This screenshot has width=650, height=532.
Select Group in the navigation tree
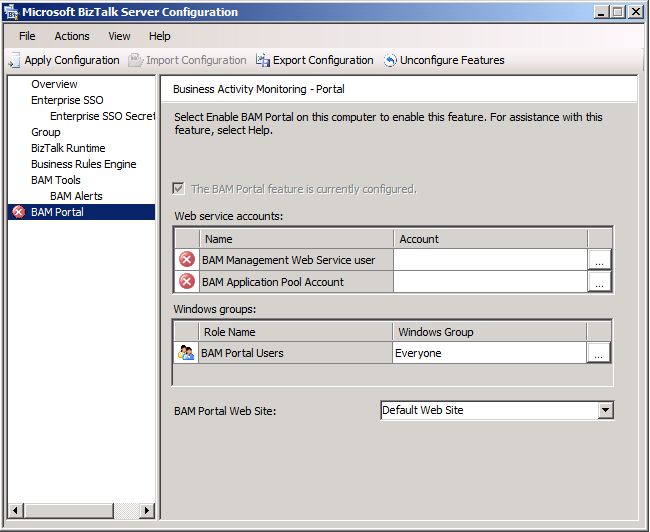click(46, 132)
